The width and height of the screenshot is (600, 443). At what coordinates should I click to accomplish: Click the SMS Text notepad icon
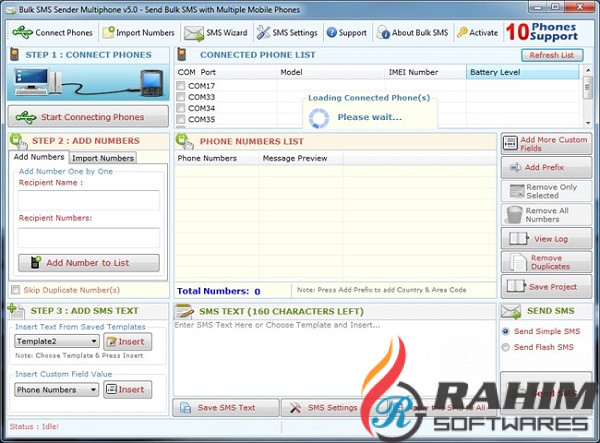tap(184, 311)
